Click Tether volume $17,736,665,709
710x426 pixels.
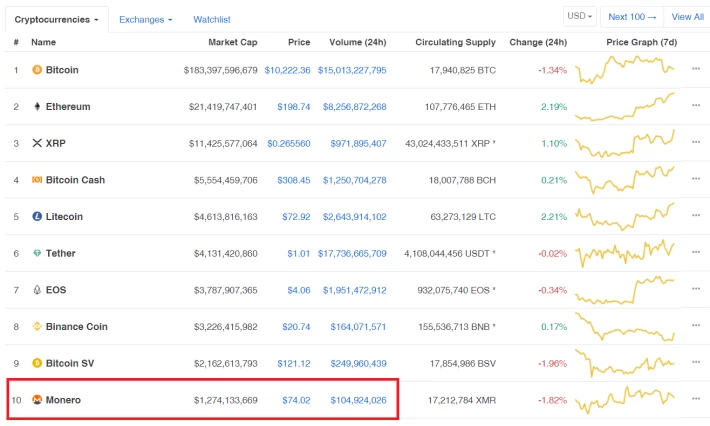(352, 254)
